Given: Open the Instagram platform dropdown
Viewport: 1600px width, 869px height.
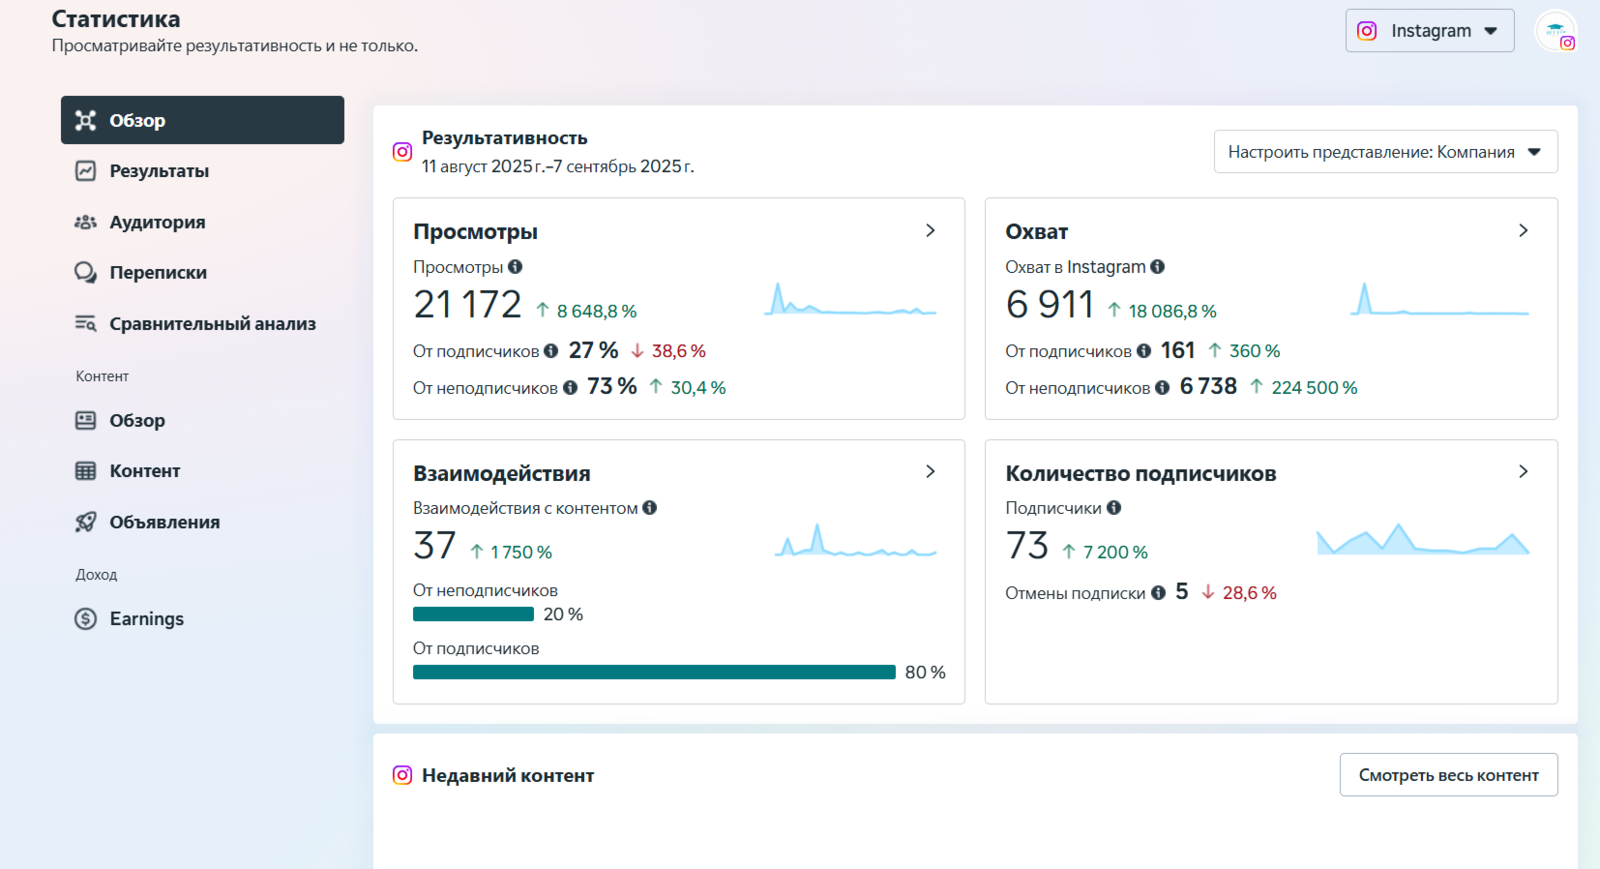Looking at the screenshot, I should point(1429,31).
